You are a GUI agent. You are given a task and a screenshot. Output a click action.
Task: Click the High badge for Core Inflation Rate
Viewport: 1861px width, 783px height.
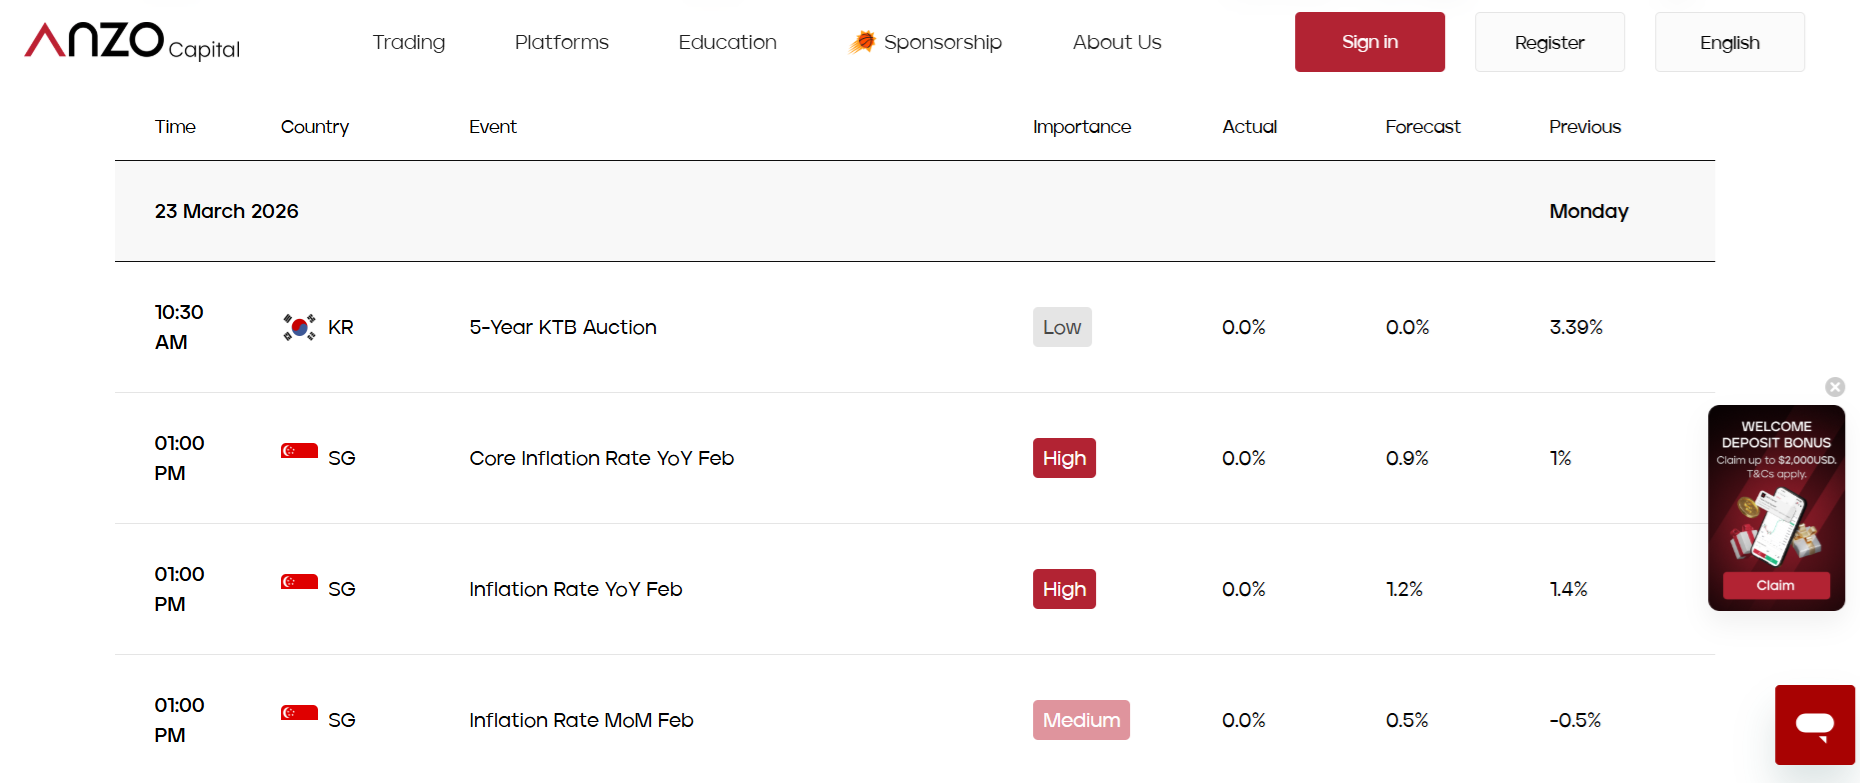click(1064, 458)
